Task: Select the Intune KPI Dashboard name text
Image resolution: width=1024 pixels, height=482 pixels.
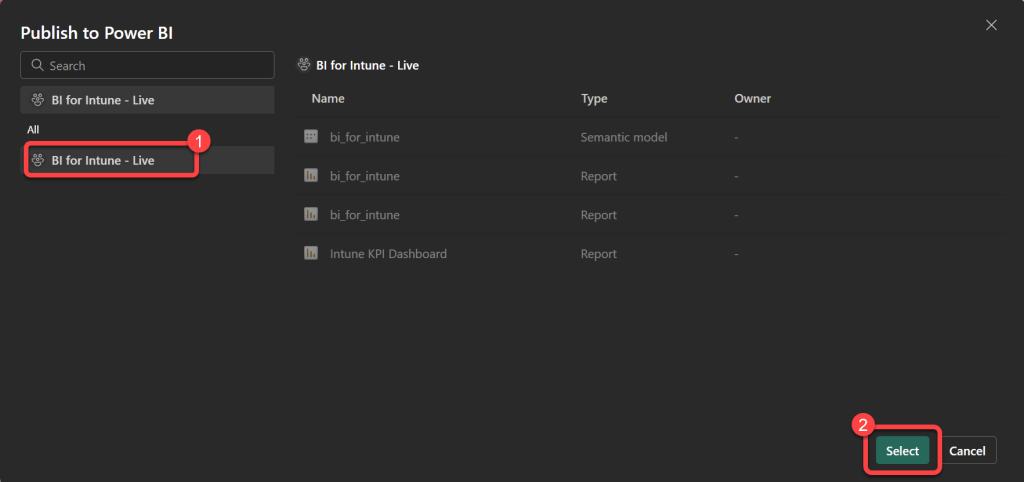Action: click(x=388, y=254)
